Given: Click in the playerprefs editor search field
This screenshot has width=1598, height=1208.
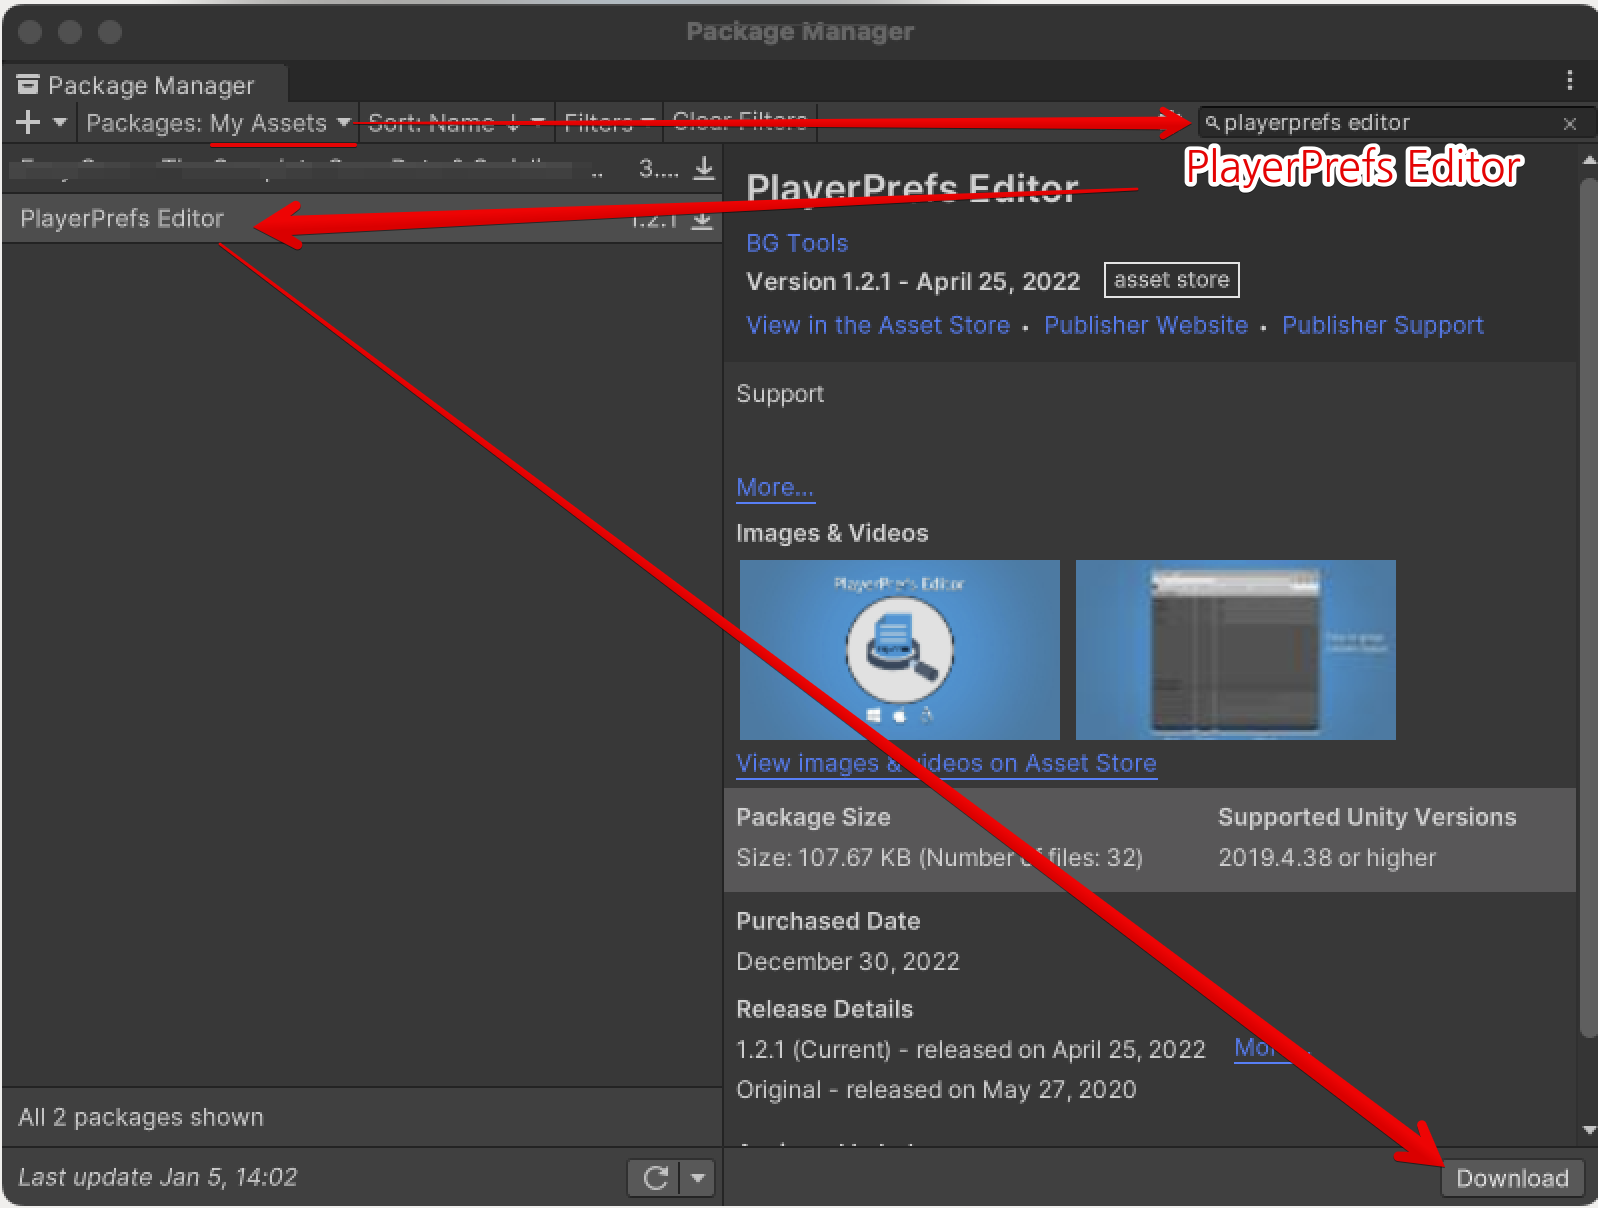Looking at the screenshot, I should pyautogui.click(x=1380, y=123).
